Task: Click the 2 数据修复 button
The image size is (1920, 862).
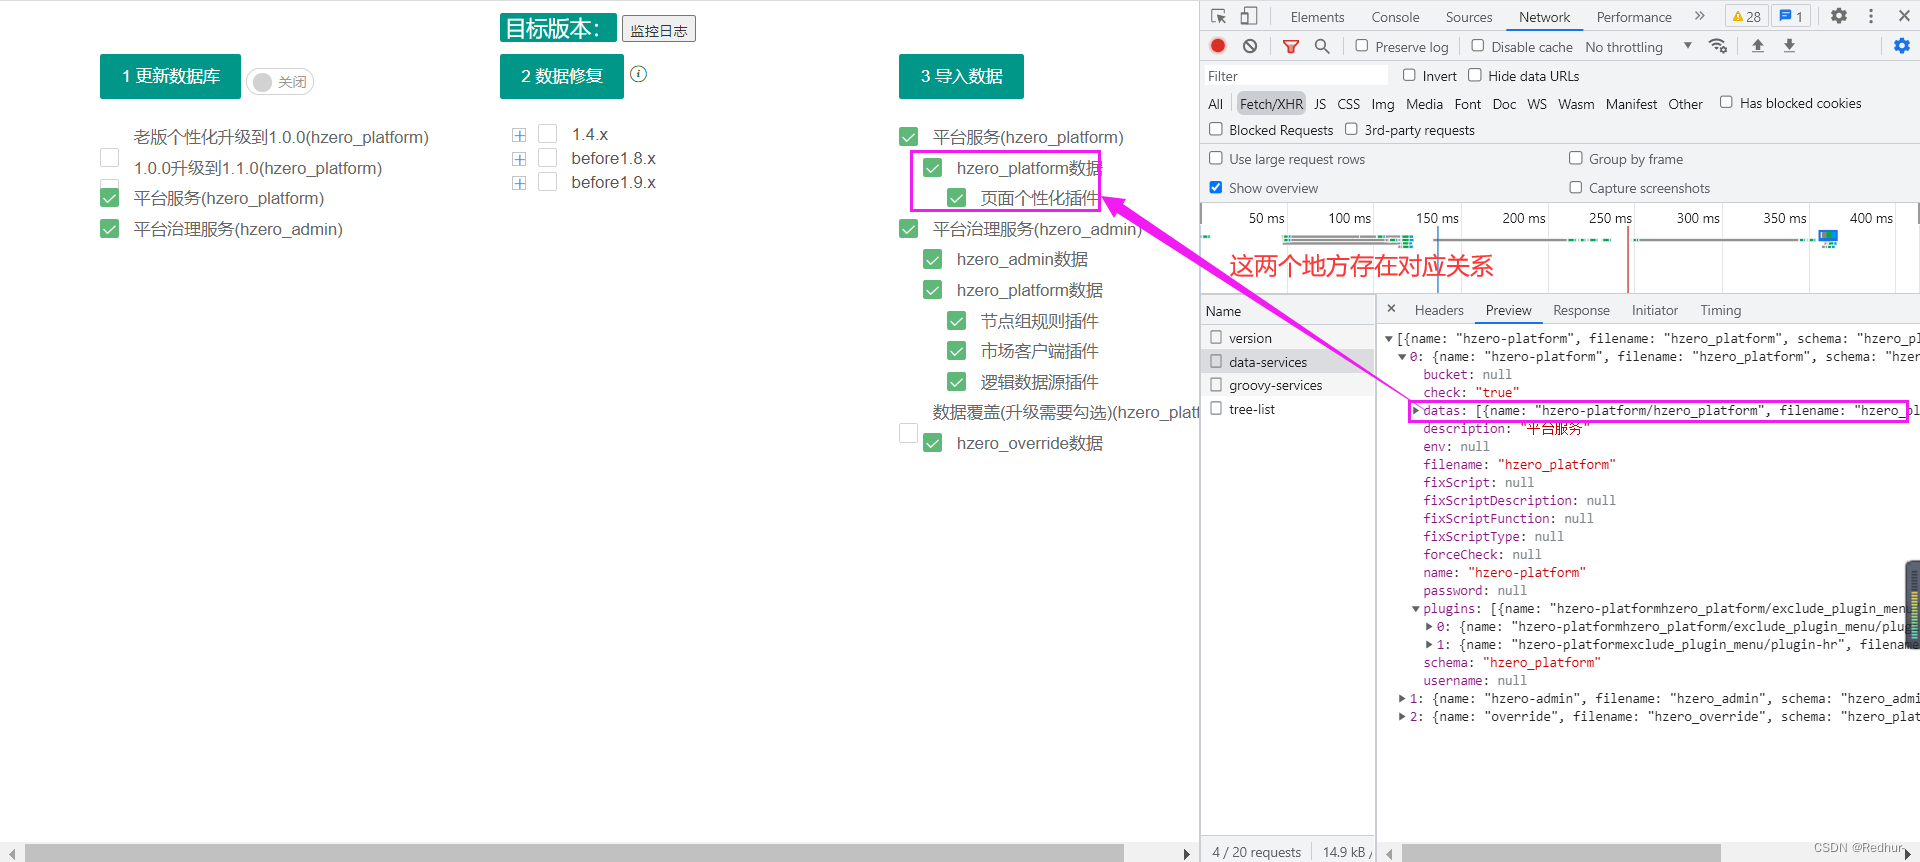Action: pos(562,76)
